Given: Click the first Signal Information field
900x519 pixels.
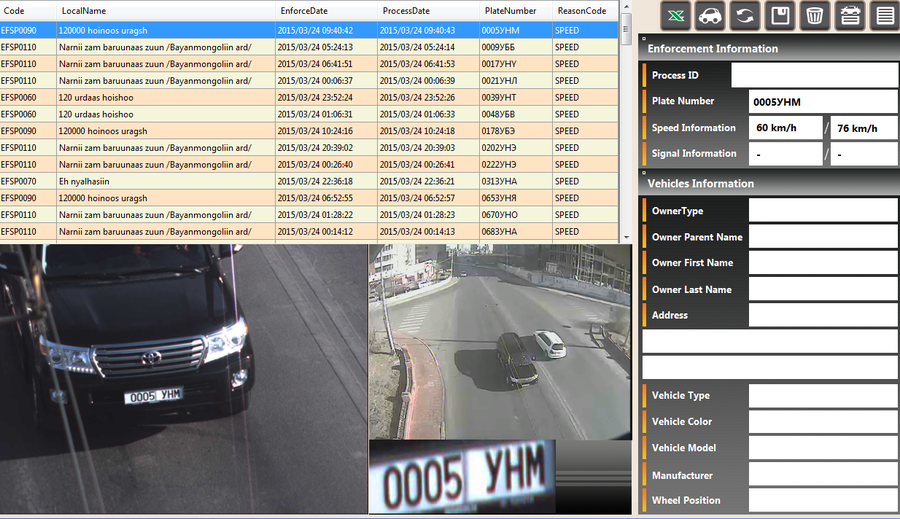Looking at the screenshot, I should [x=785, y=154].
